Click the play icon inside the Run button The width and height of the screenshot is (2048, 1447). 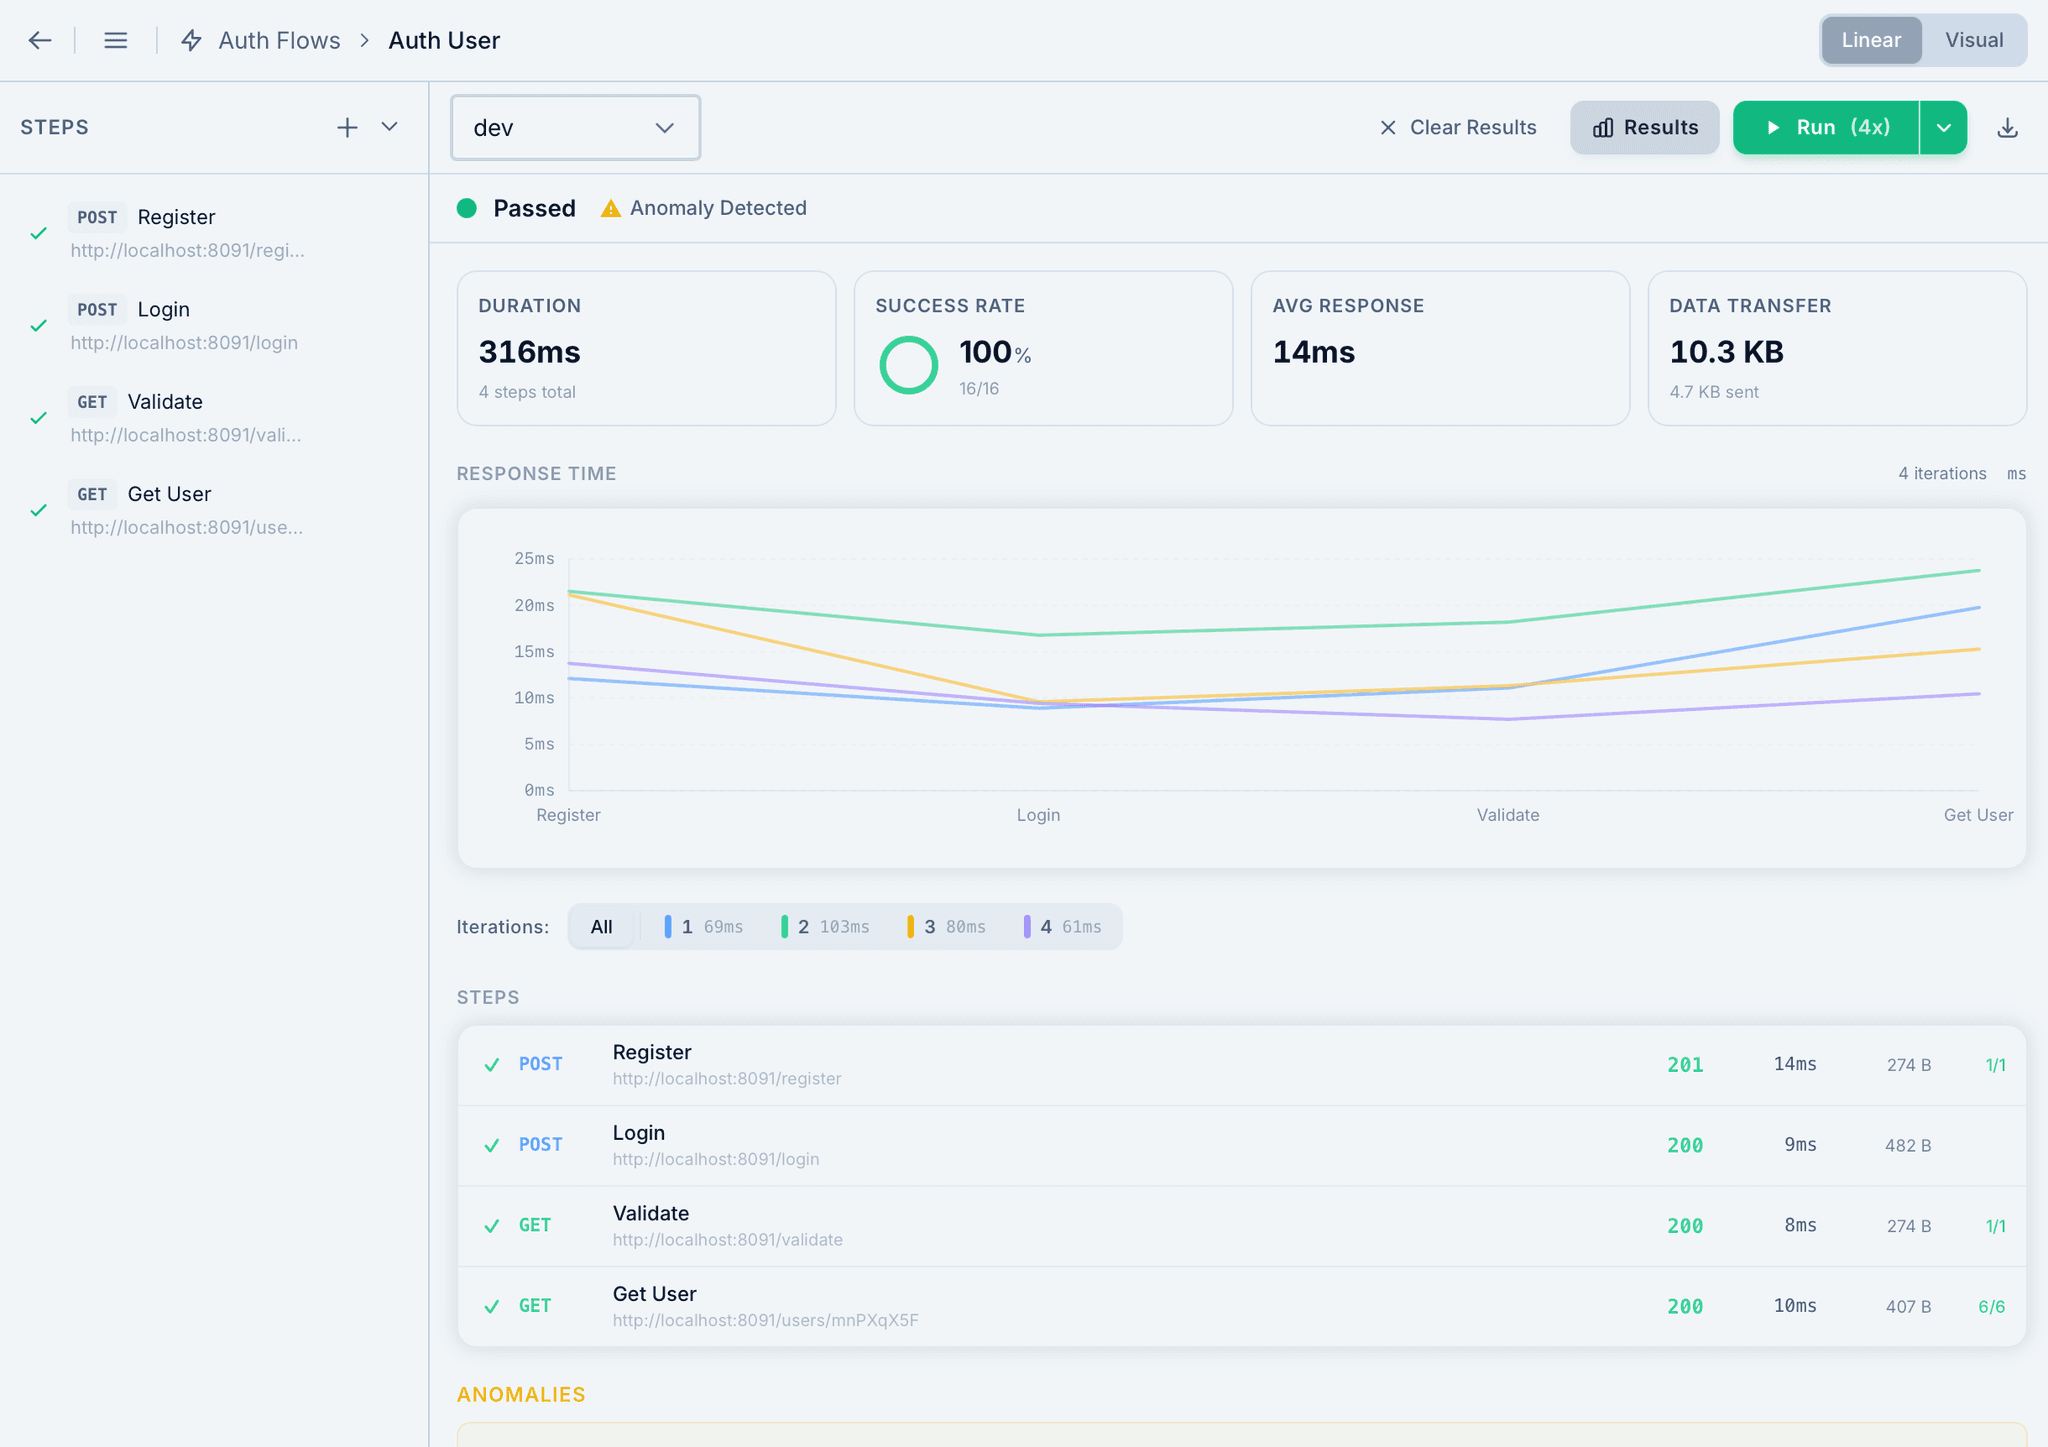coord(1773,127)
